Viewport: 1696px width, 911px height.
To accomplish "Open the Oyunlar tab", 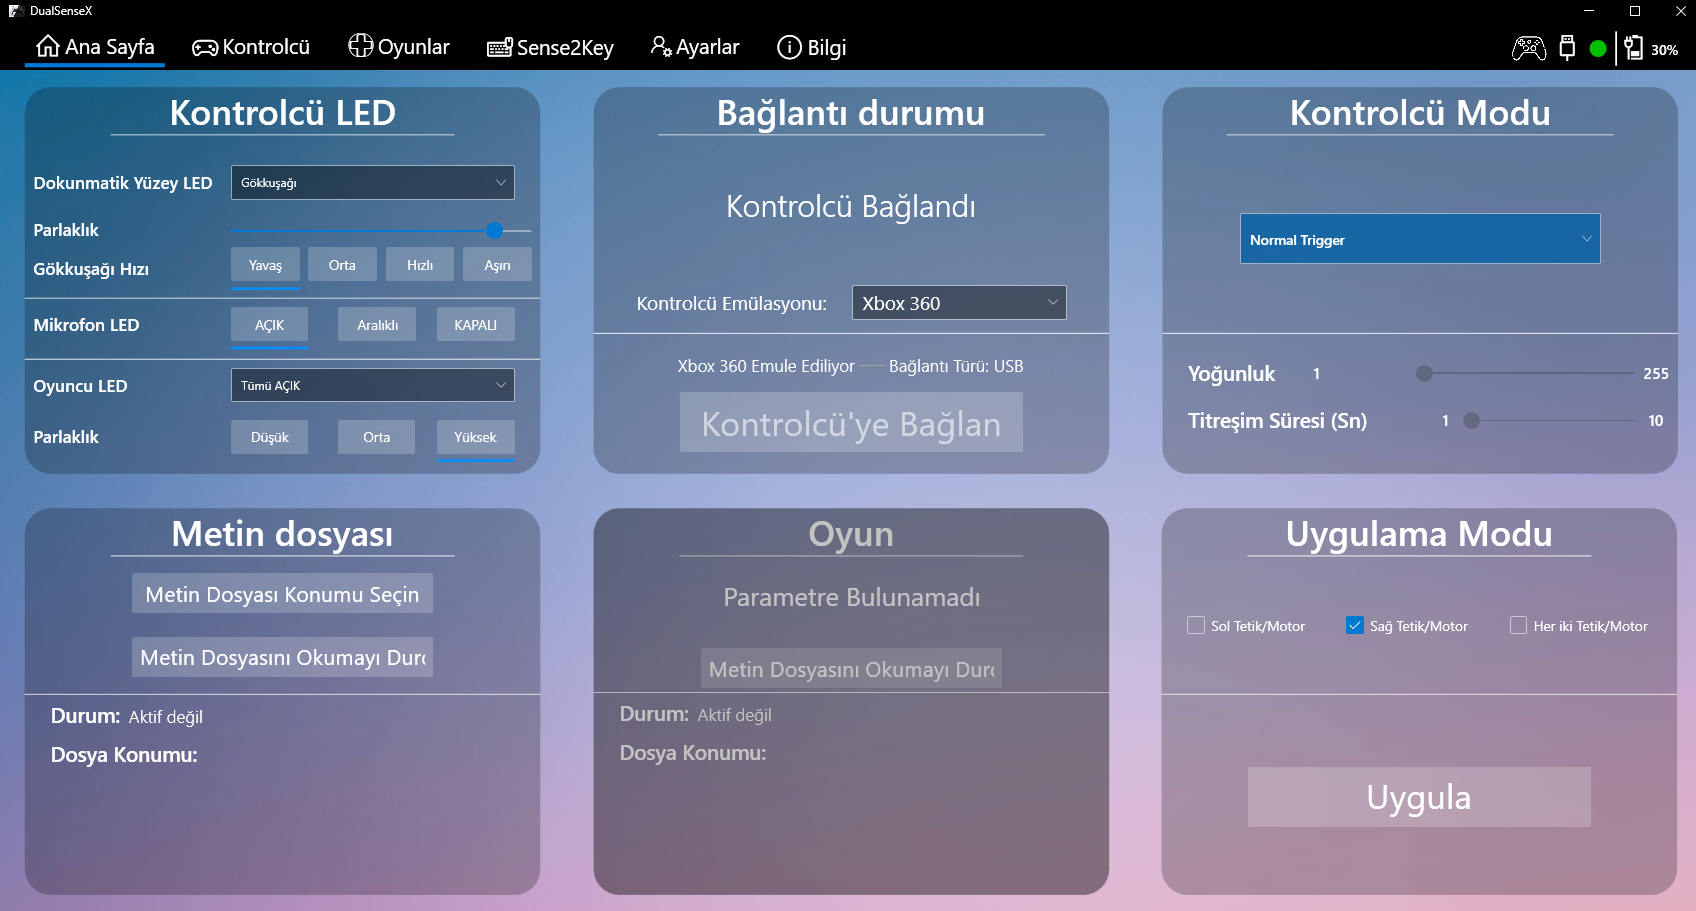I will [x=399, y=47].
